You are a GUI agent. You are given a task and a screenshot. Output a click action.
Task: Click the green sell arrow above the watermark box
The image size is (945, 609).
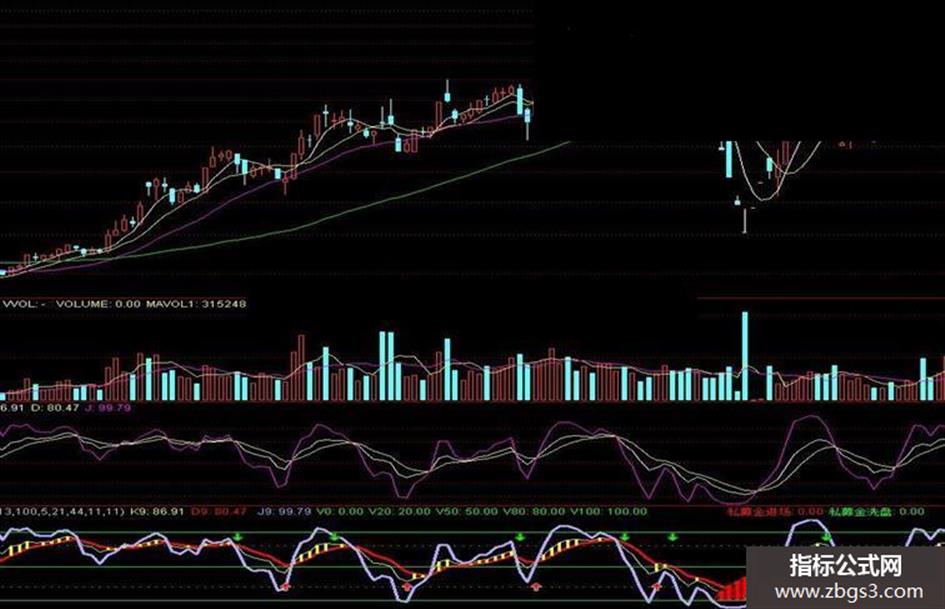(x=827, y=536)
